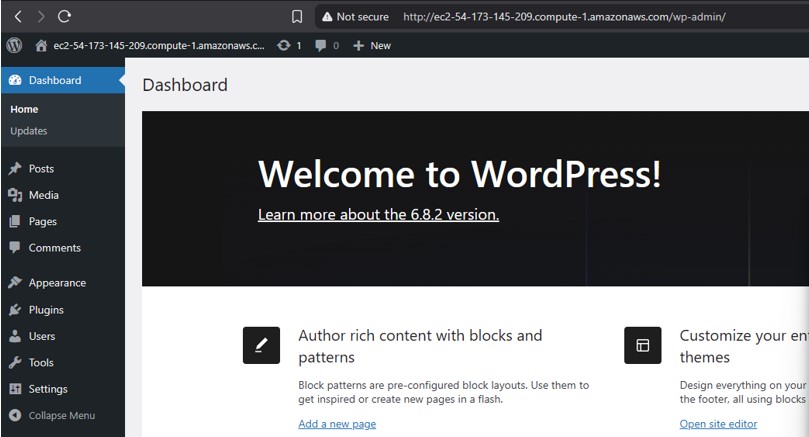The height and width of the screenshot is (437, 809).
Task: Bookmark this page using bookmark icon
Action: click(x=297, y=16)
